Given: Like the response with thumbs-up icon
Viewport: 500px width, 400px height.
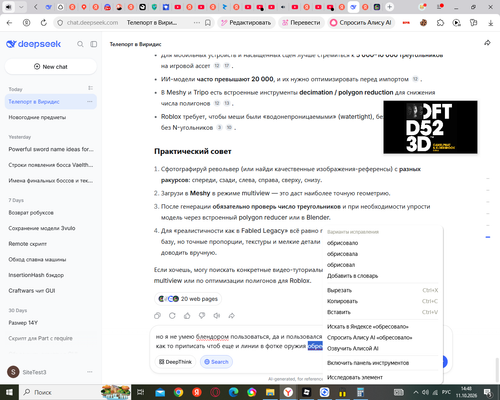Looking at the screenshot, I should 187,315.
